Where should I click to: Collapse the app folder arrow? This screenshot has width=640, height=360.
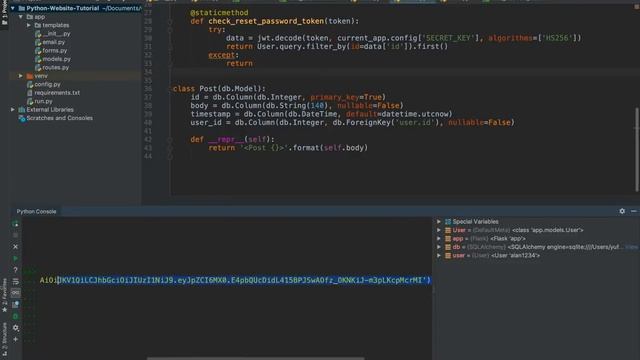coord(21,17)
